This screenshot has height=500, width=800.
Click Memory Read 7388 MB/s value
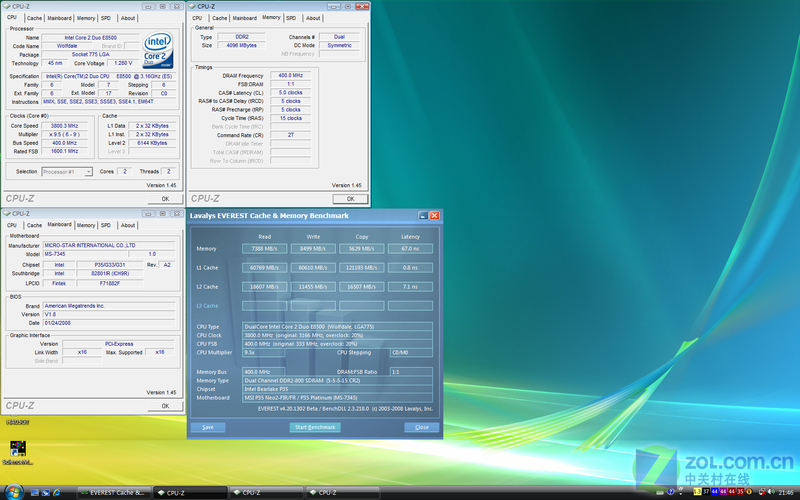coord(264,249)
